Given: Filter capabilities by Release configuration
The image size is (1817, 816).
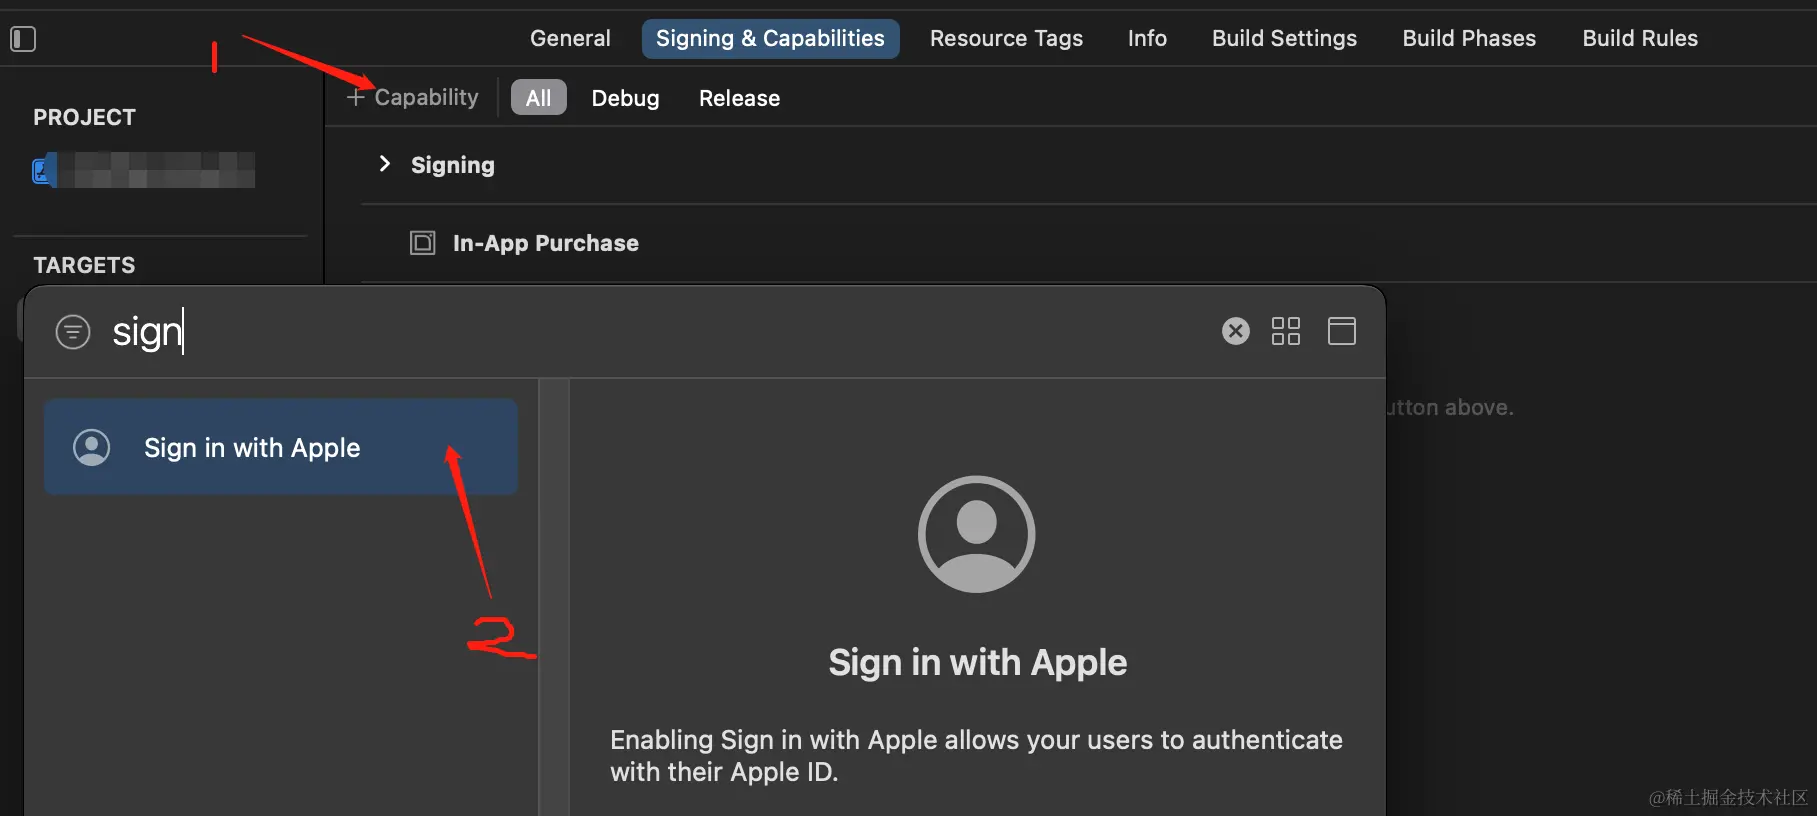Looking at the screenshot, I should pos(739,98).
